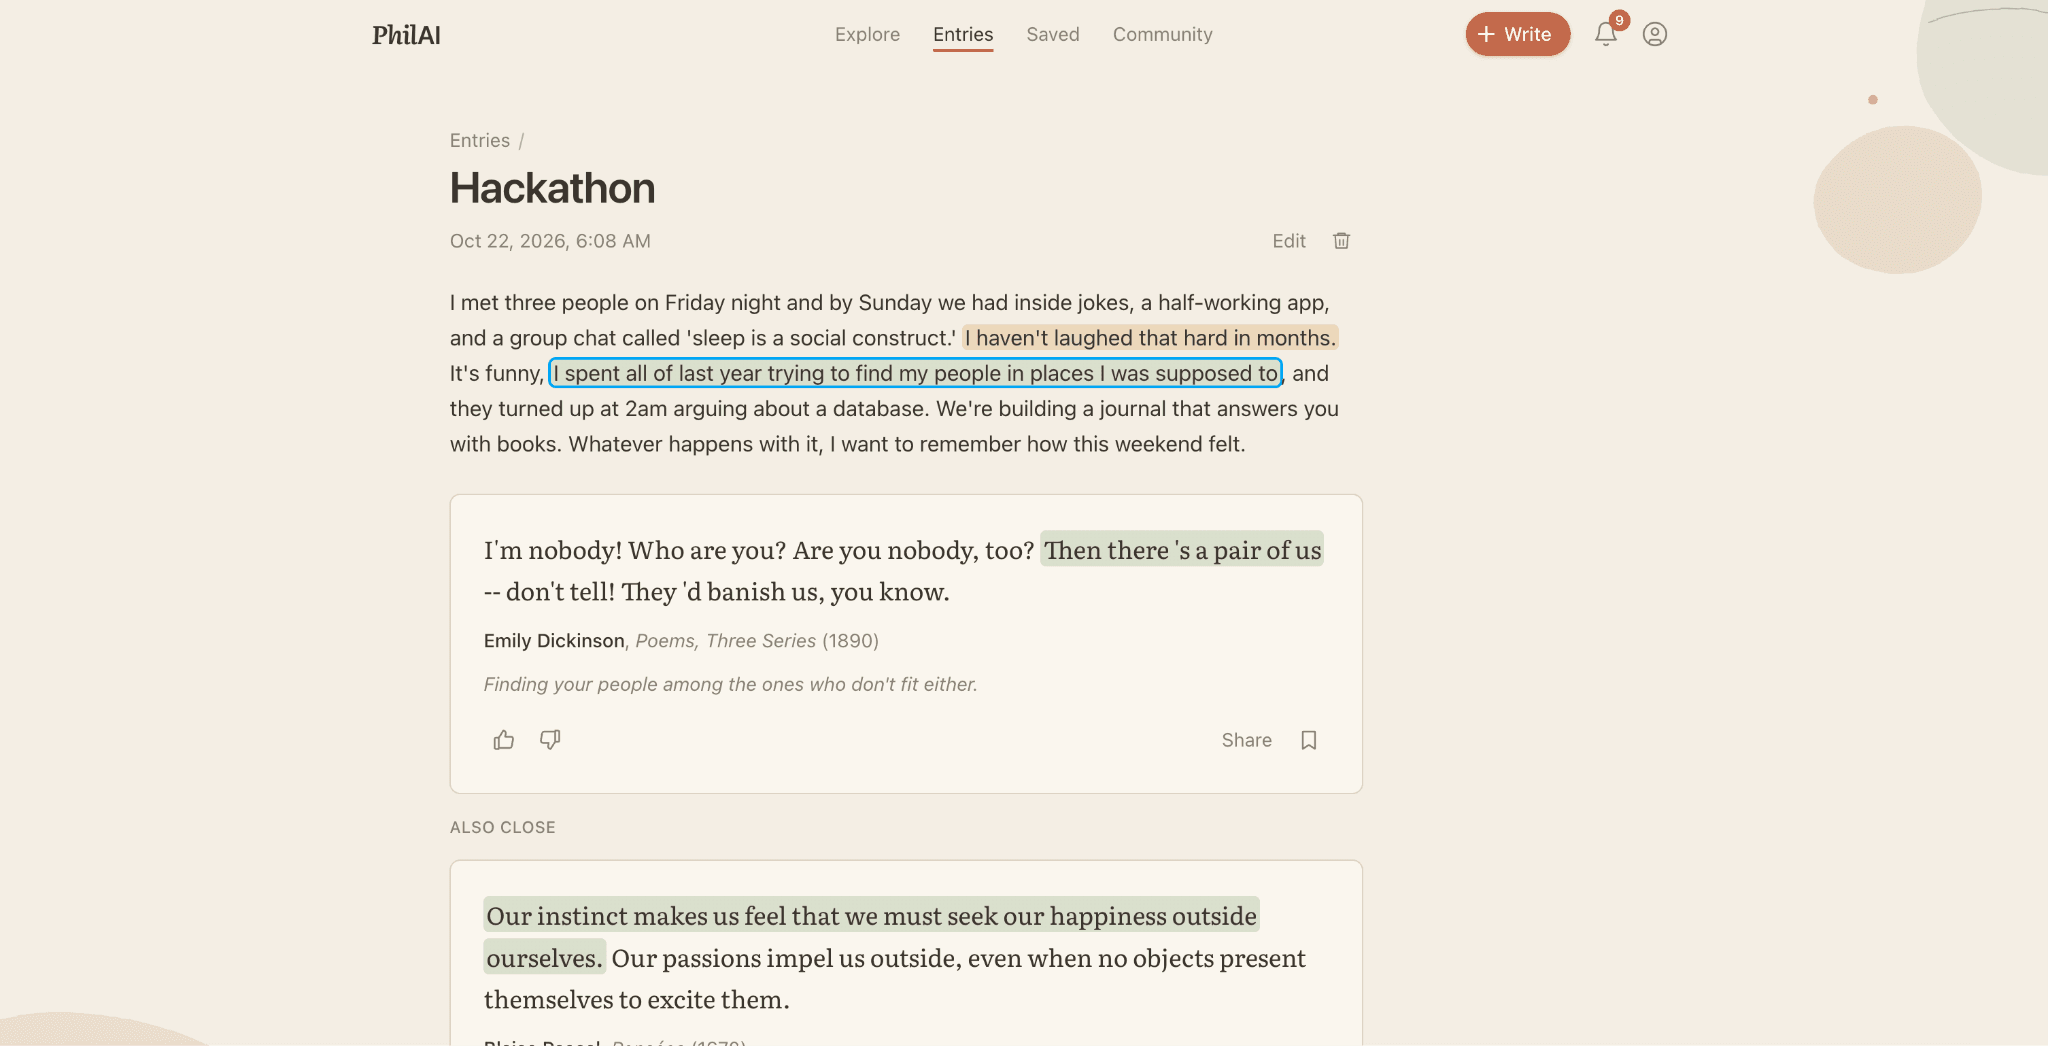Screen dimensions: 2048x1046
Task: Click the ALSO CLOSE section heading
Action: point(503,828)
